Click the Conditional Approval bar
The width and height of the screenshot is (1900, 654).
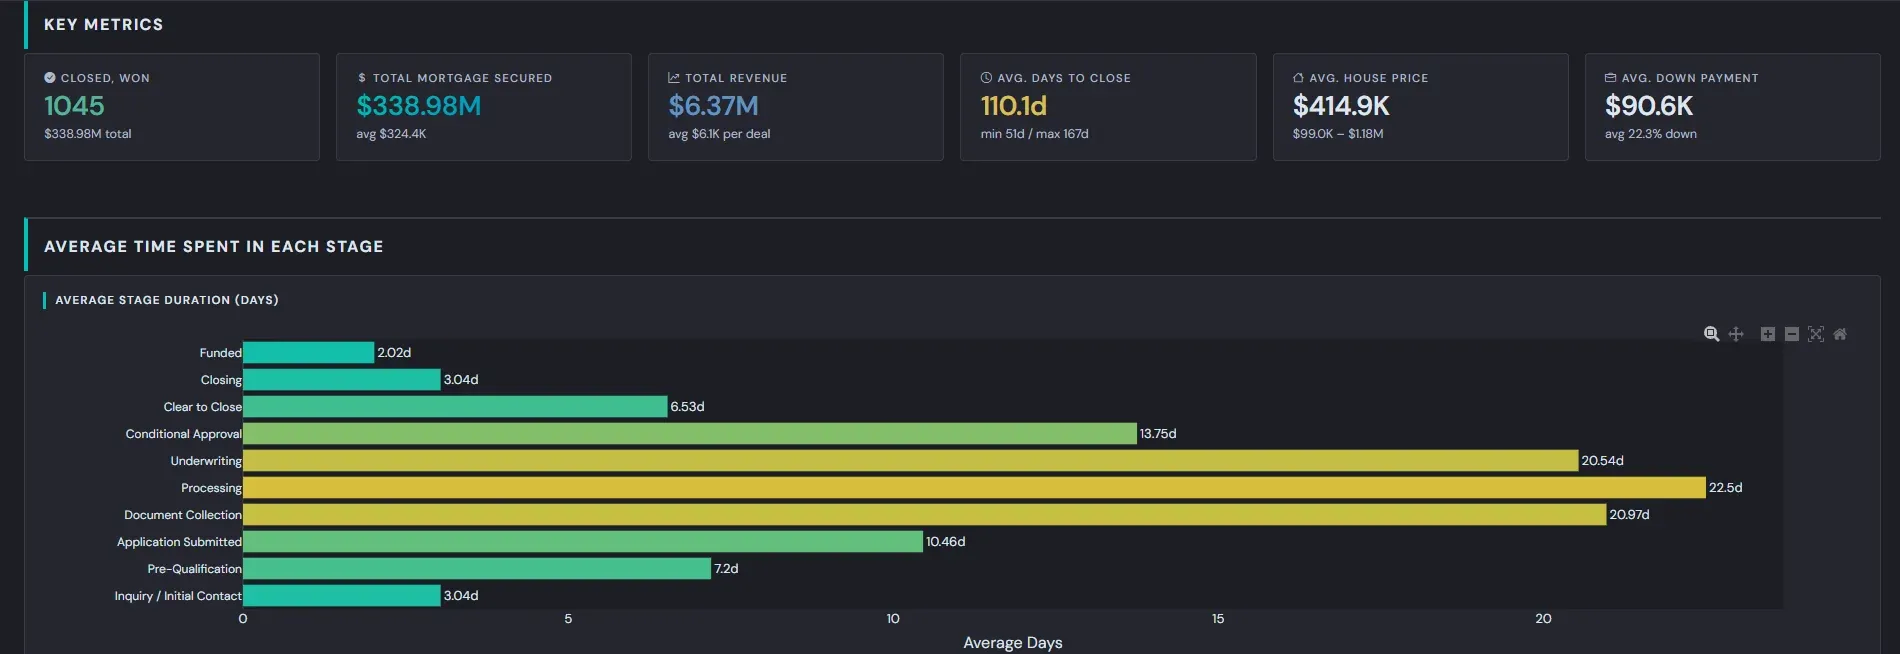pos(690,433)
